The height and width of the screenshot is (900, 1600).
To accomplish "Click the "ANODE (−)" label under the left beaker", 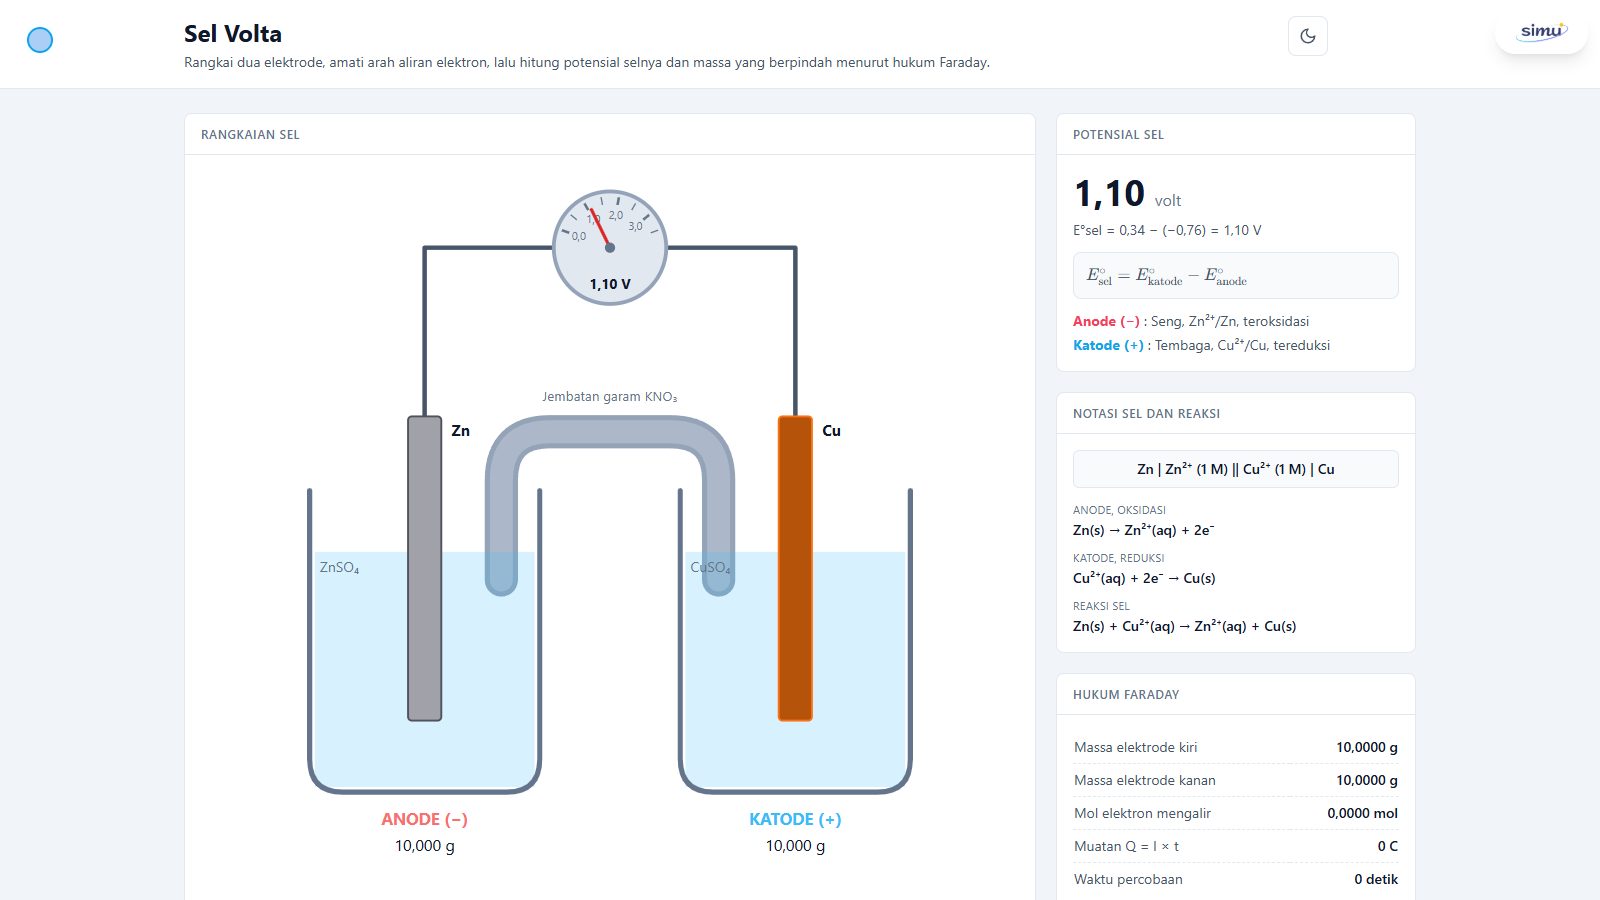I will point(424,819).
